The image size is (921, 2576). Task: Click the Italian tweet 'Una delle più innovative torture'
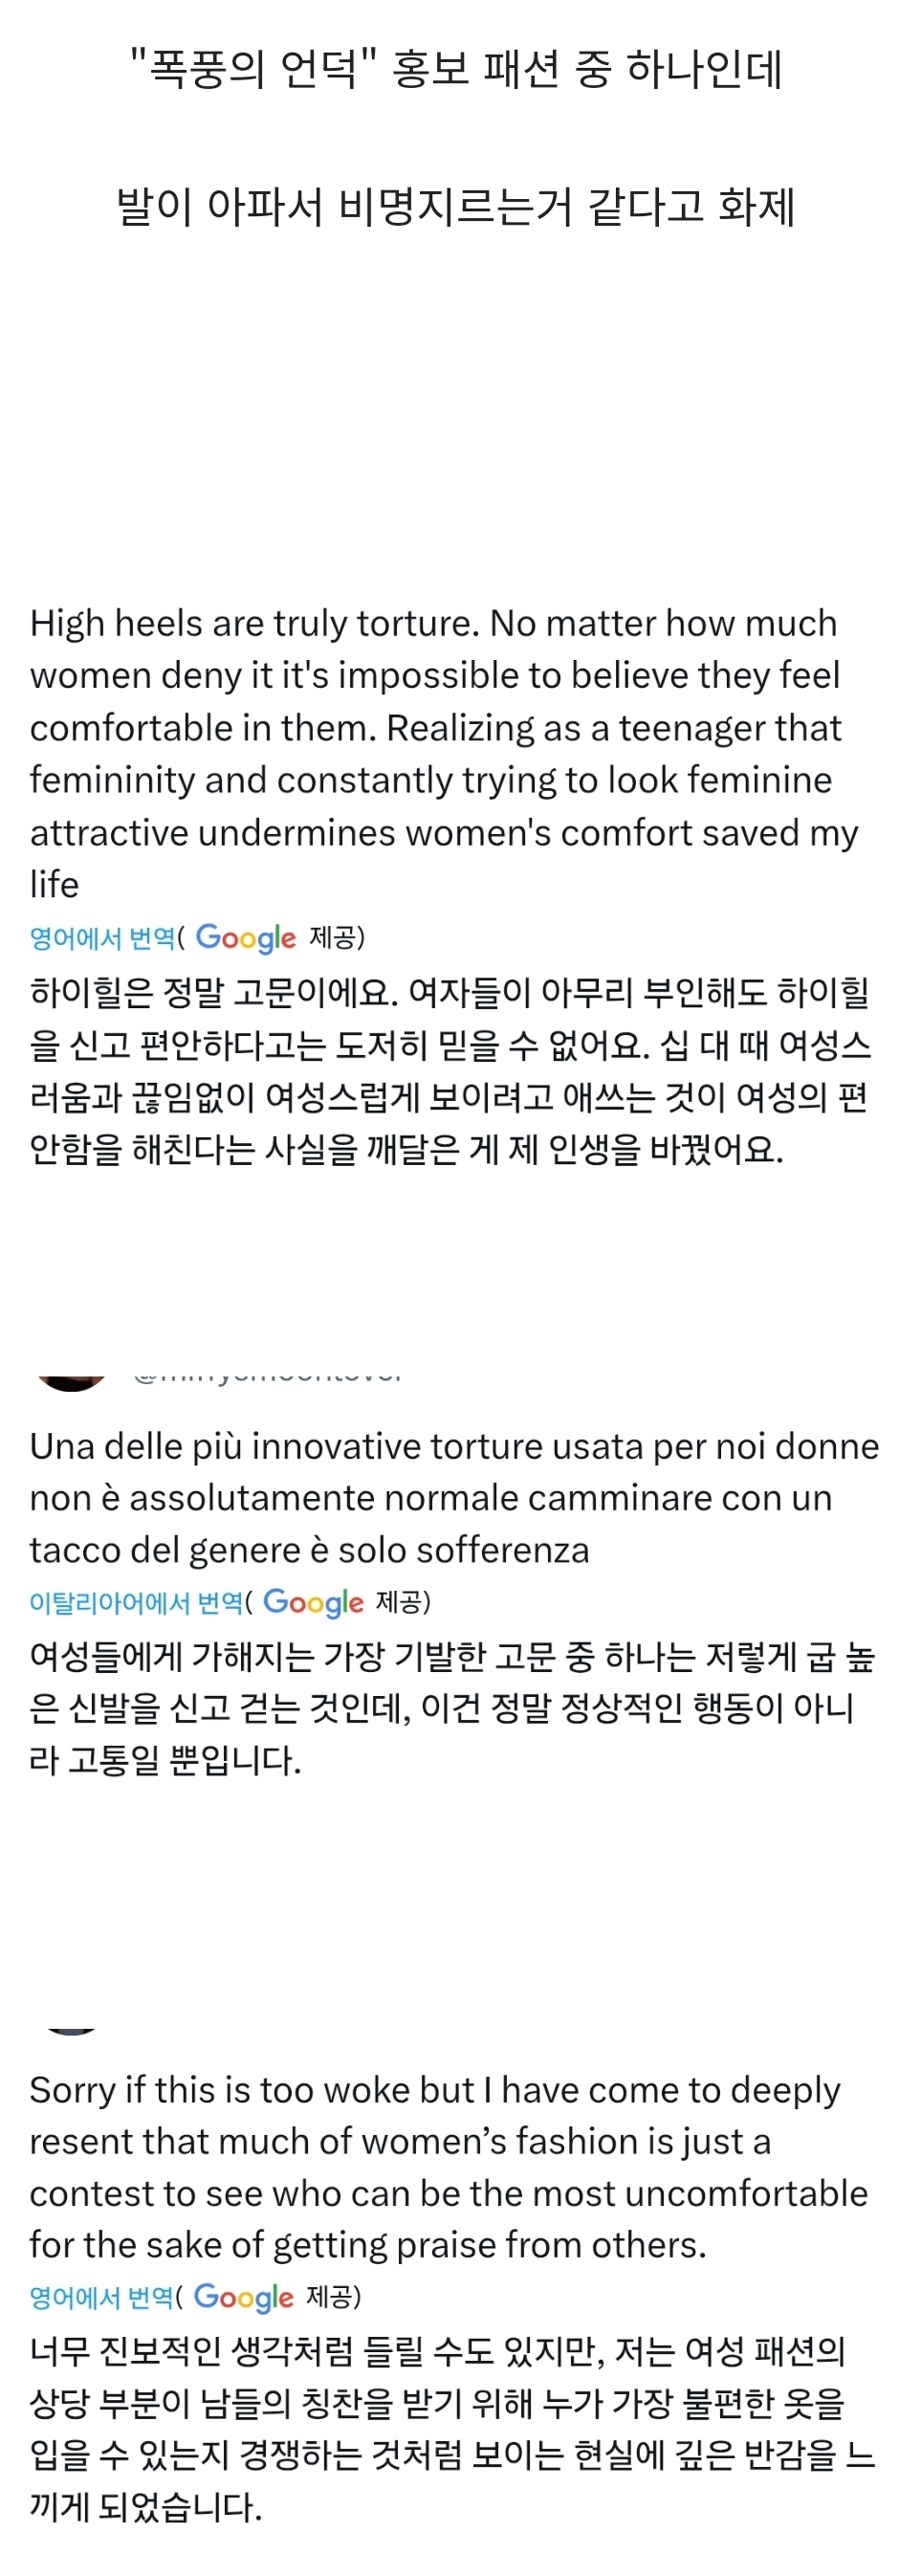pyautogui.click(x=450, y=1497)
